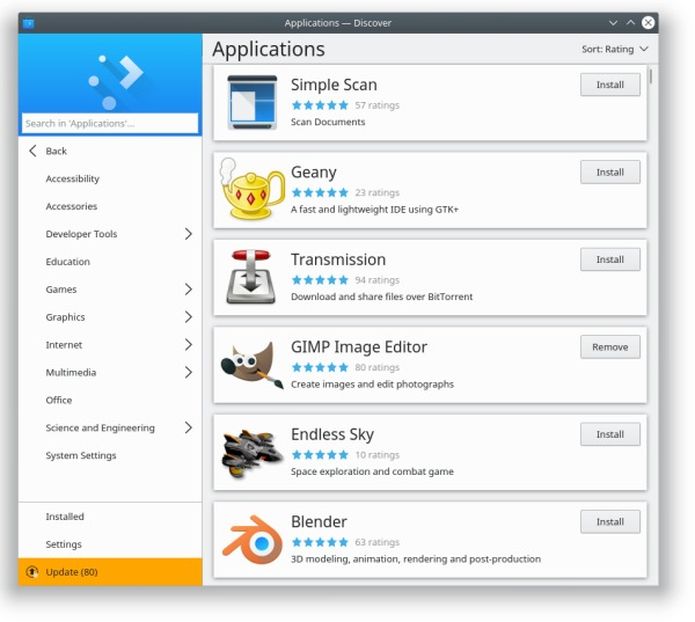Viewport: 695px width, 622px height.
Task: Click the Simple Scan app icon
Action: [x=252, y=103]
